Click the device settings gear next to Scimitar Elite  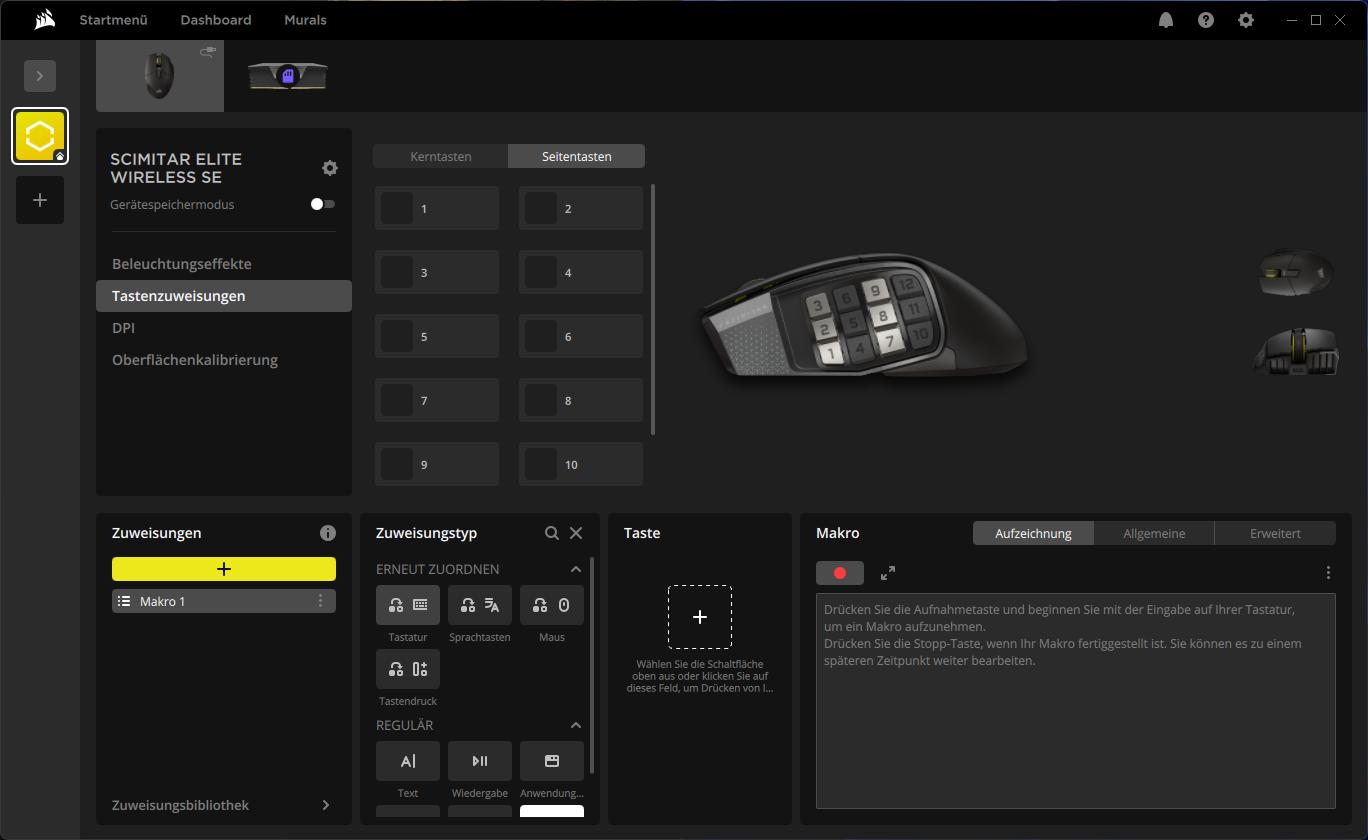(x=330, y=168)
